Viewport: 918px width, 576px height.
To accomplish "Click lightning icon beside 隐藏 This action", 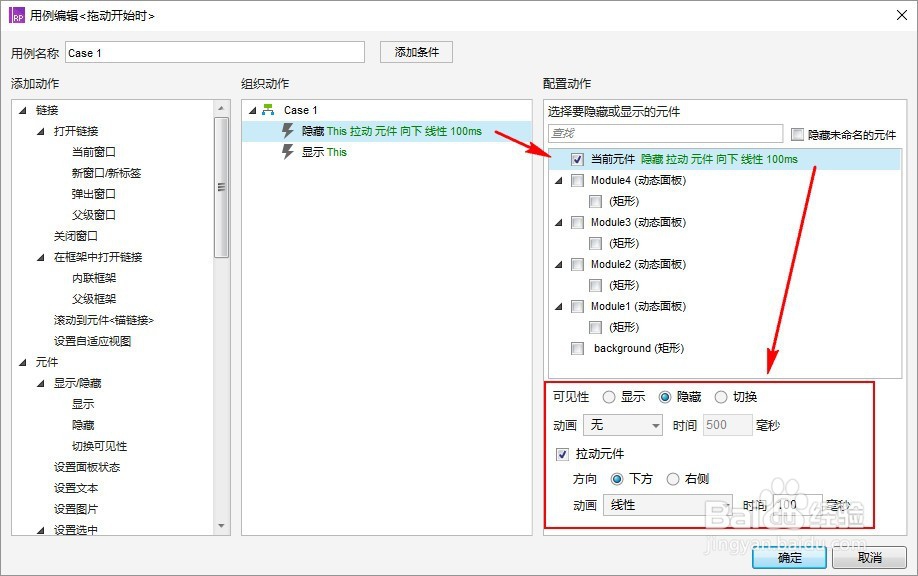I will pos(287,131).
